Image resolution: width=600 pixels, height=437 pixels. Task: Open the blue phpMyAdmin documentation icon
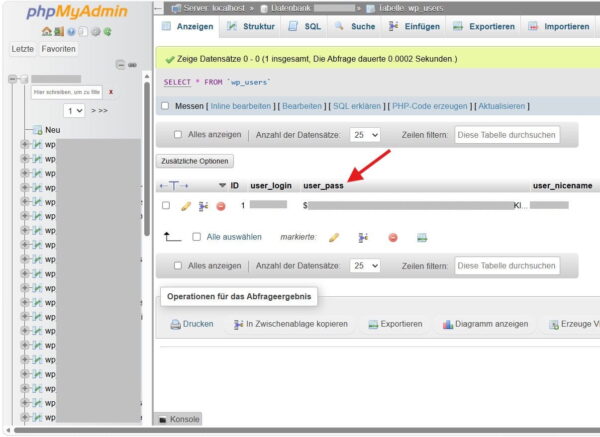71,32
